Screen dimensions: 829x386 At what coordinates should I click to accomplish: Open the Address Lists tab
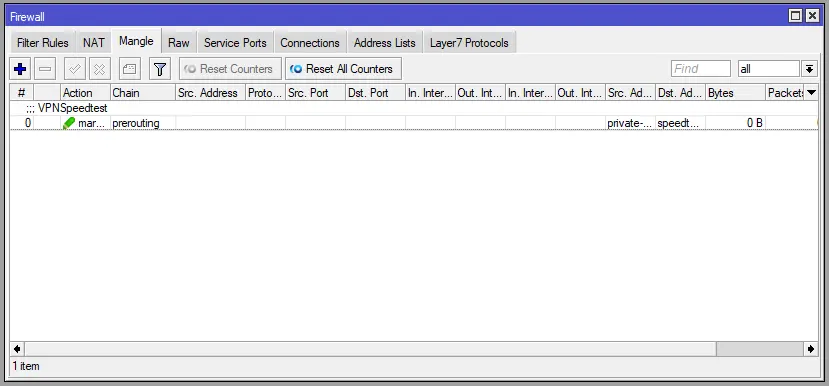385,43
